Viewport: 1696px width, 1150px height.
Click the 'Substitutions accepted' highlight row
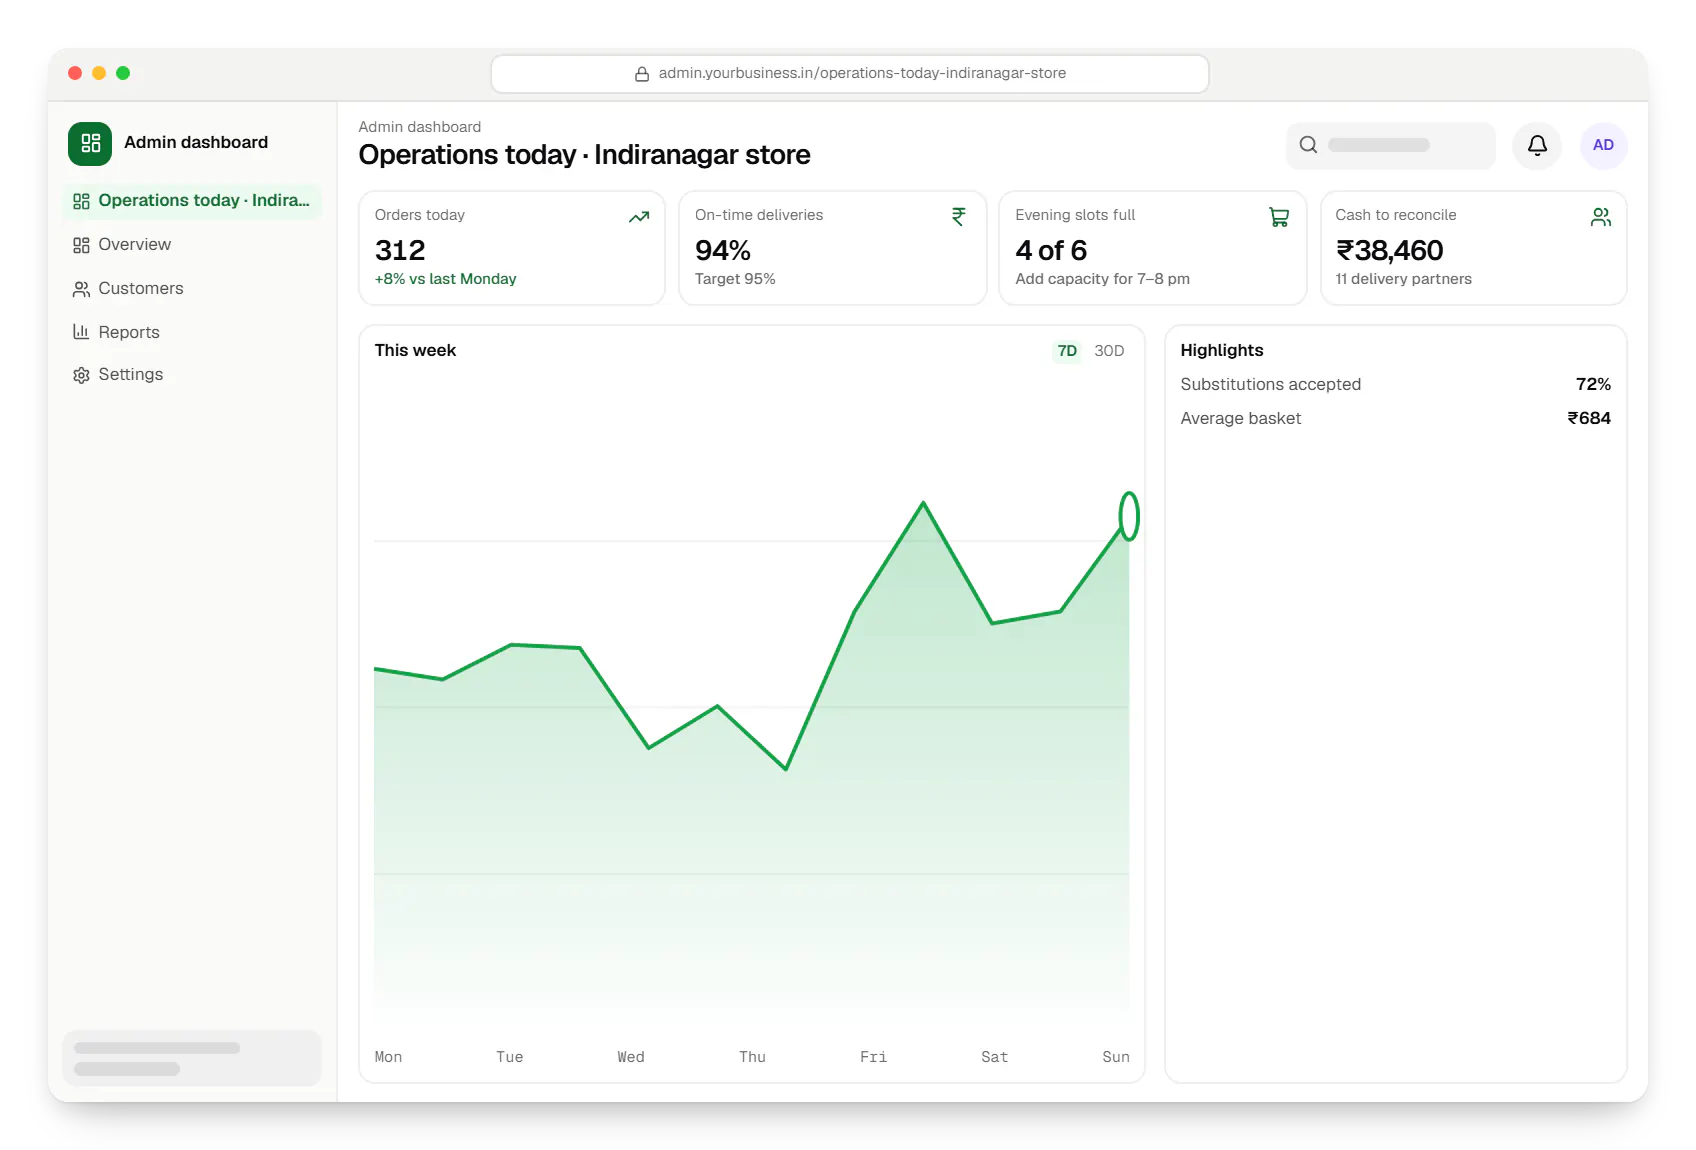point(1395,385)
